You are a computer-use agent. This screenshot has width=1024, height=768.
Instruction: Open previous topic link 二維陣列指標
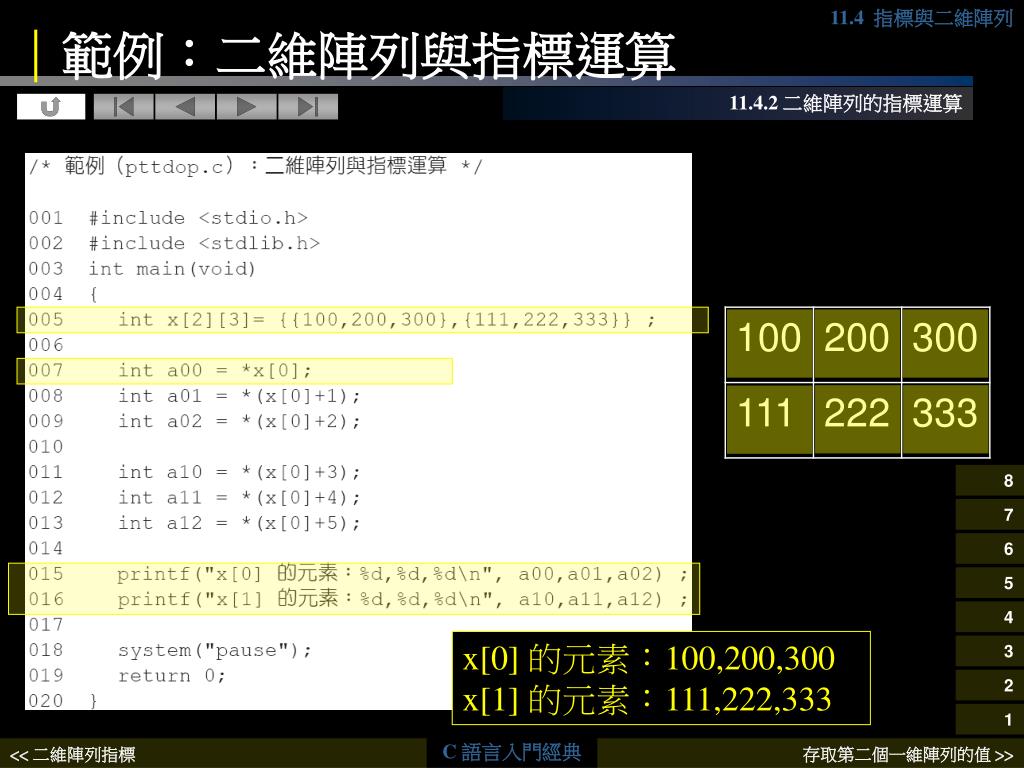72,756
